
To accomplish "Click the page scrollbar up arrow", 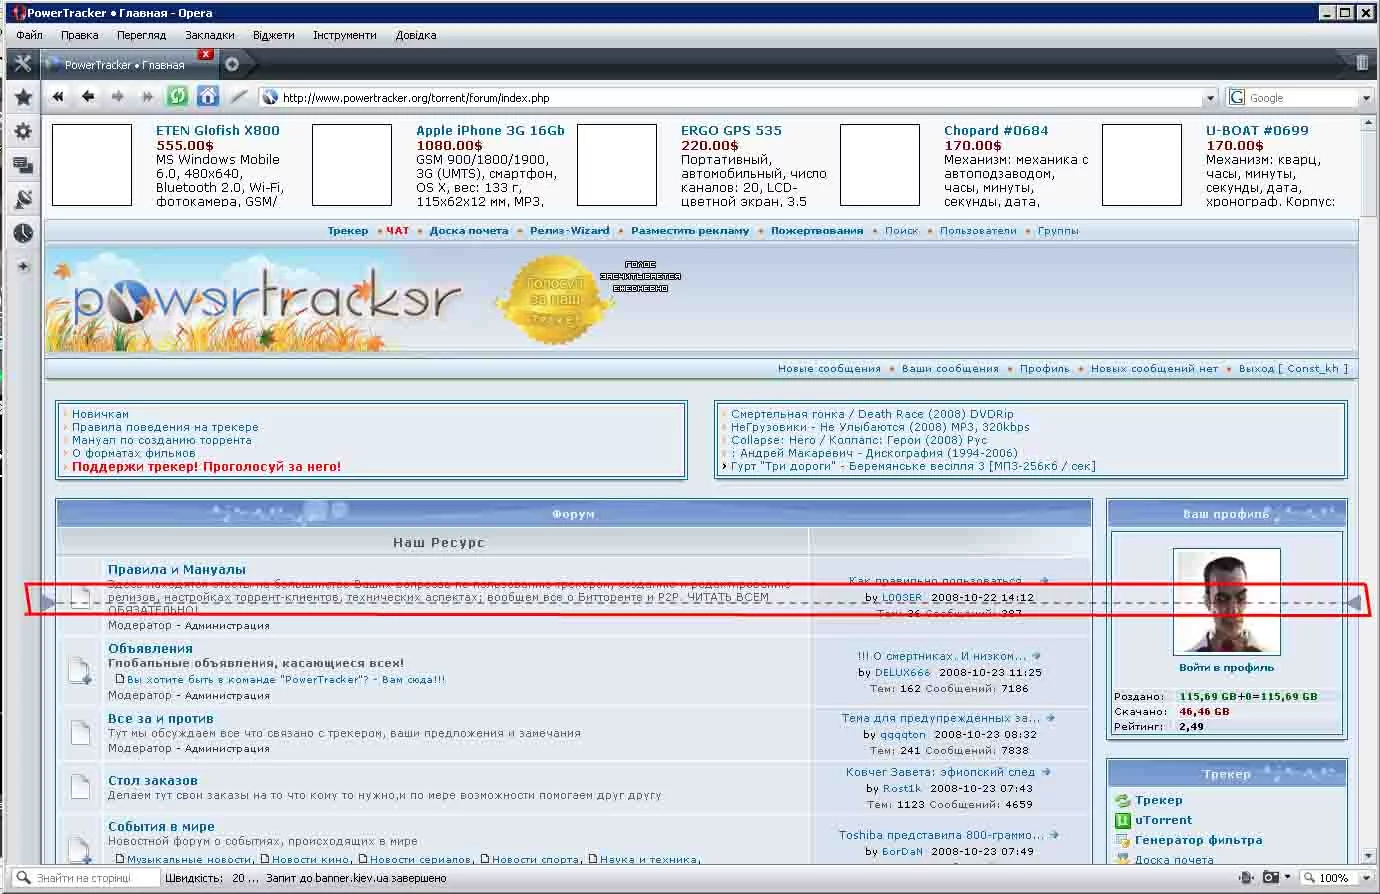I will tap(1369, 123).
